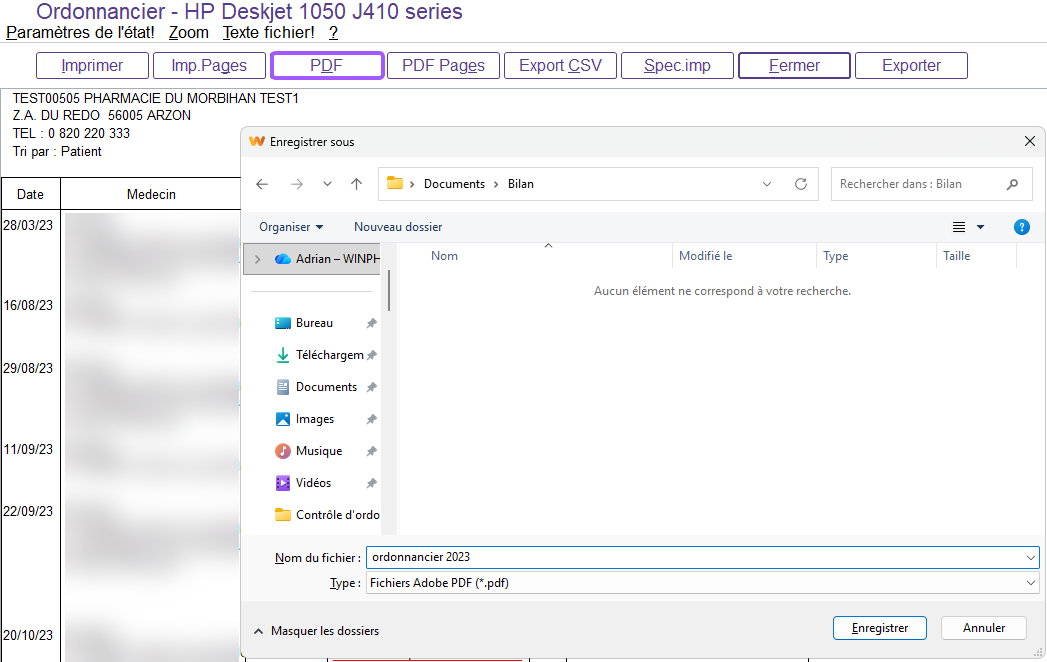Viewport: 1047px width, 662px height.
Task: Open the Organiser dropdown menu
Action: tap(290, 227)
